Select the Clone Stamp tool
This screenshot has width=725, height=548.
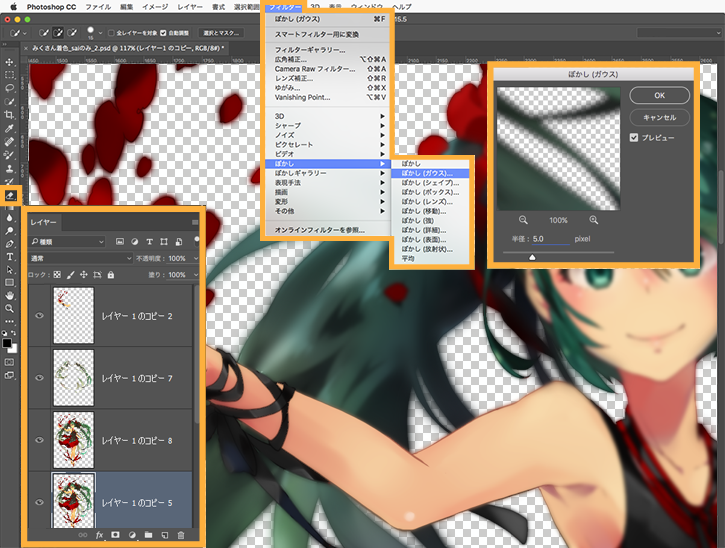pos(9,168)
